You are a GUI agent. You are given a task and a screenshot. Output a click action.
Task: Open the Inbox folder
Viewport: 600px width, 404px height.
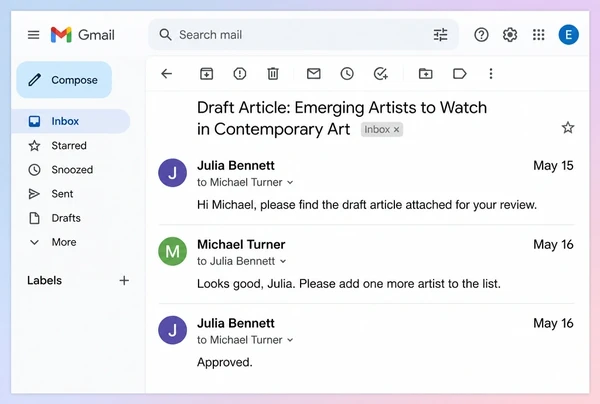71,121
